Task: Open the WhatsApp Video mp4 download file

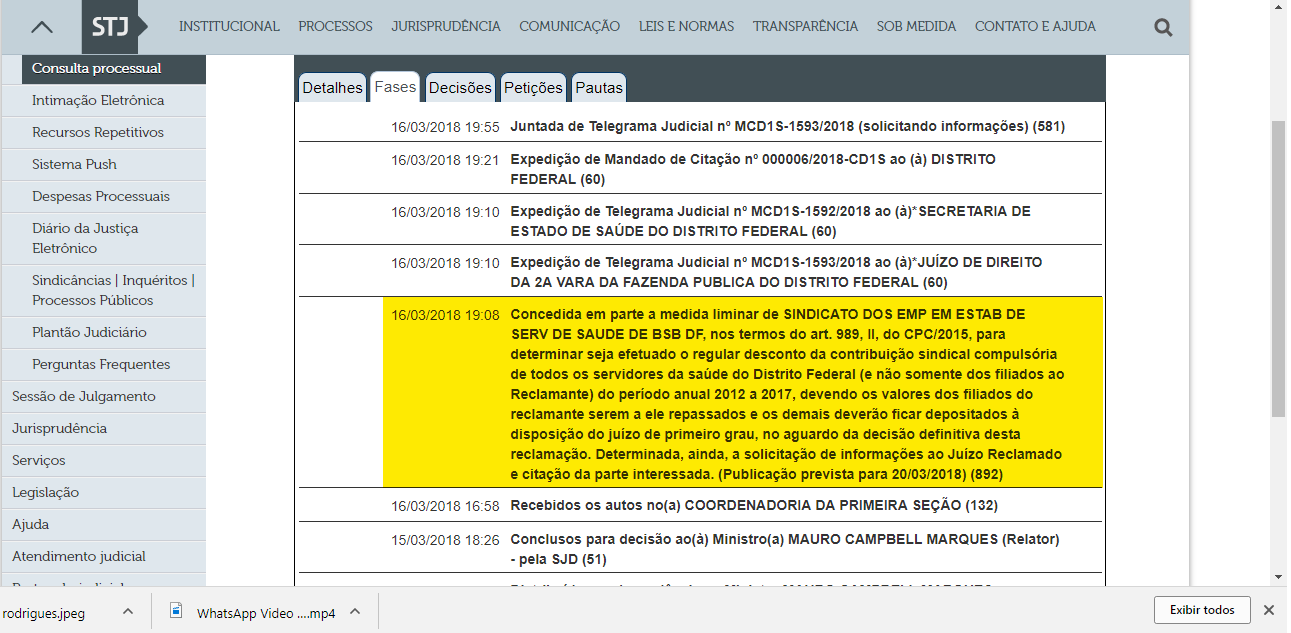Action: 265,613
